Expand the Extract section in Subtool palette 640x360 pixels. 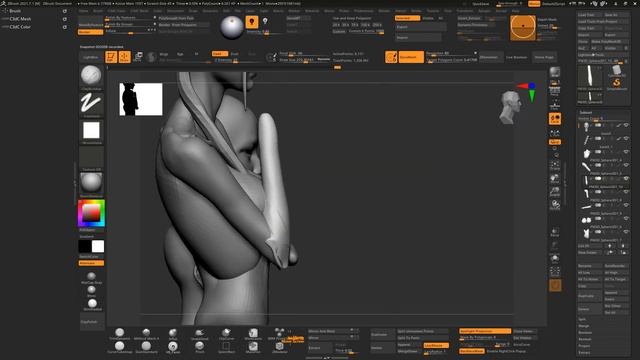tap(584, 352)
